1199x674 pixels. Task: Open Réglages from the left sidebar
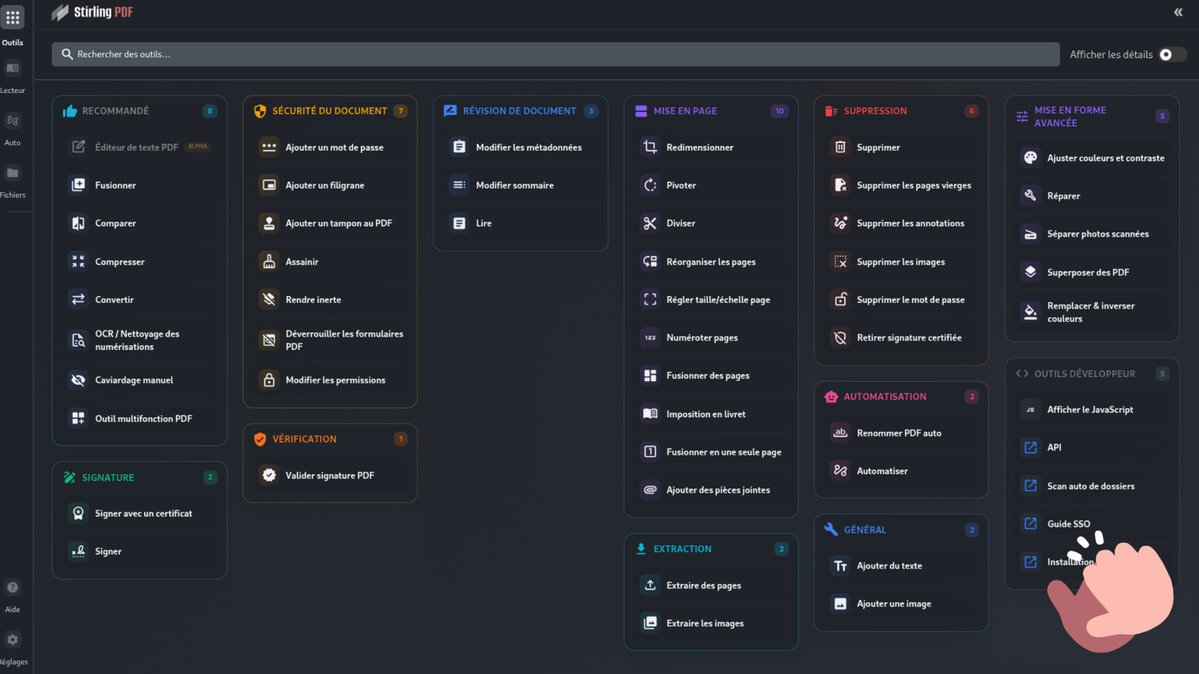13,645
